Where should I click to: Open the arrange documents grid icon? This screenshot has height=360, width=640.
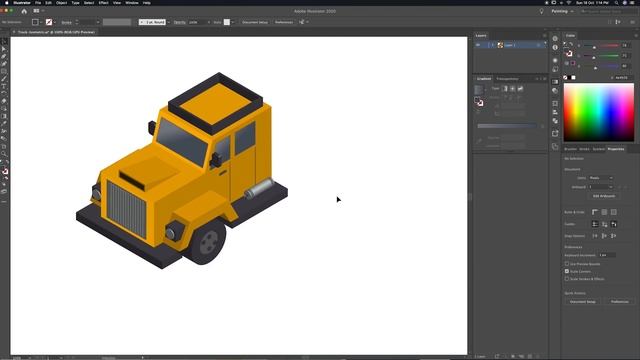(36, 11)
